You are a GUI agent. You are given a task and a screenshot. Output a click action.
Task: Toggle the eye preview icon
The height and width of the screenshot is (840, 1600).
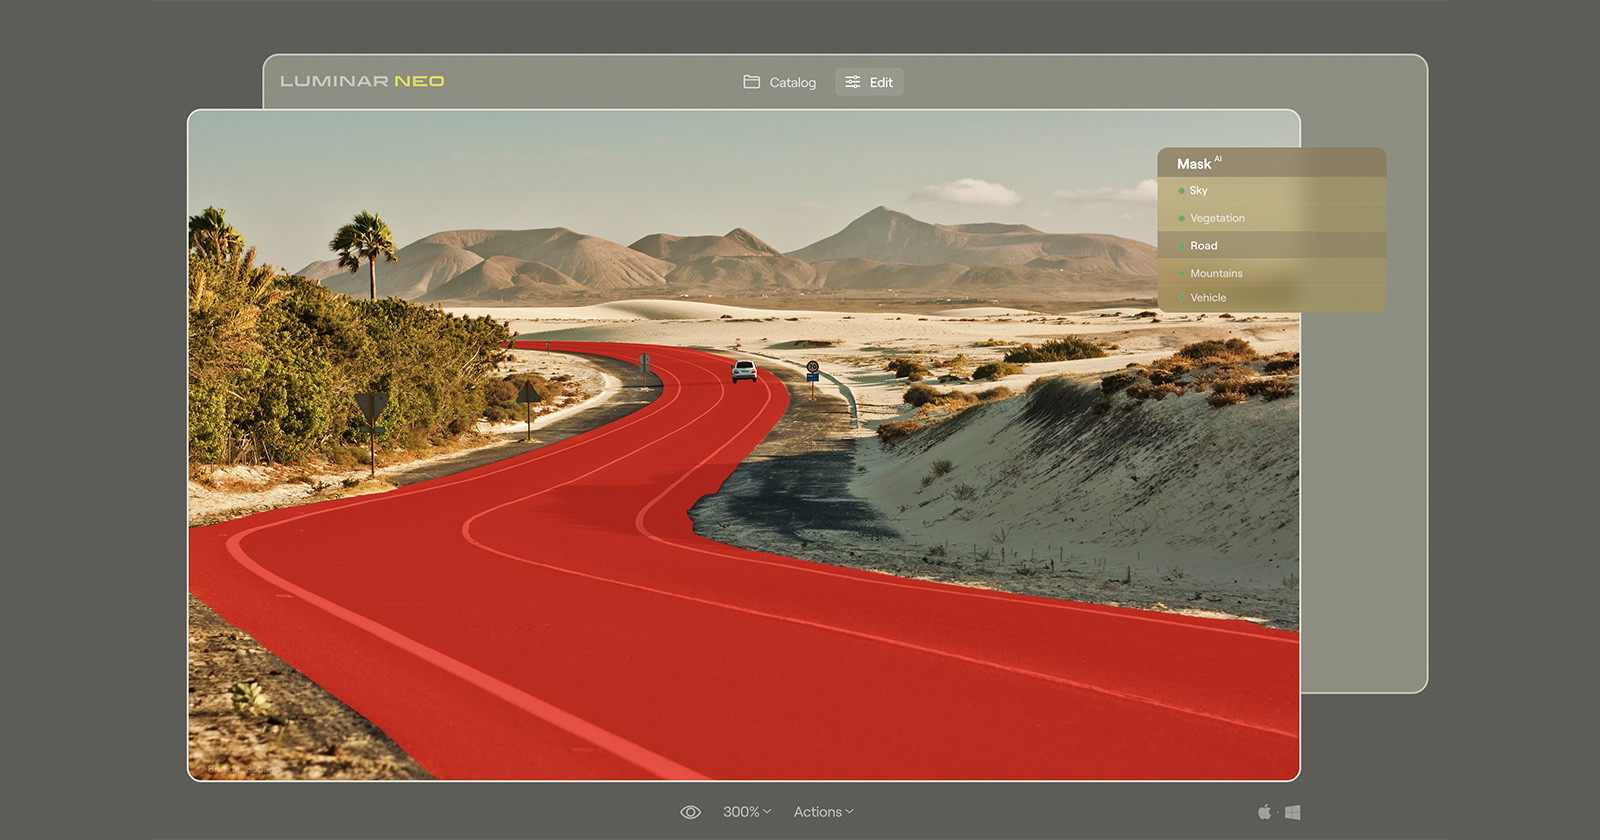690,812
